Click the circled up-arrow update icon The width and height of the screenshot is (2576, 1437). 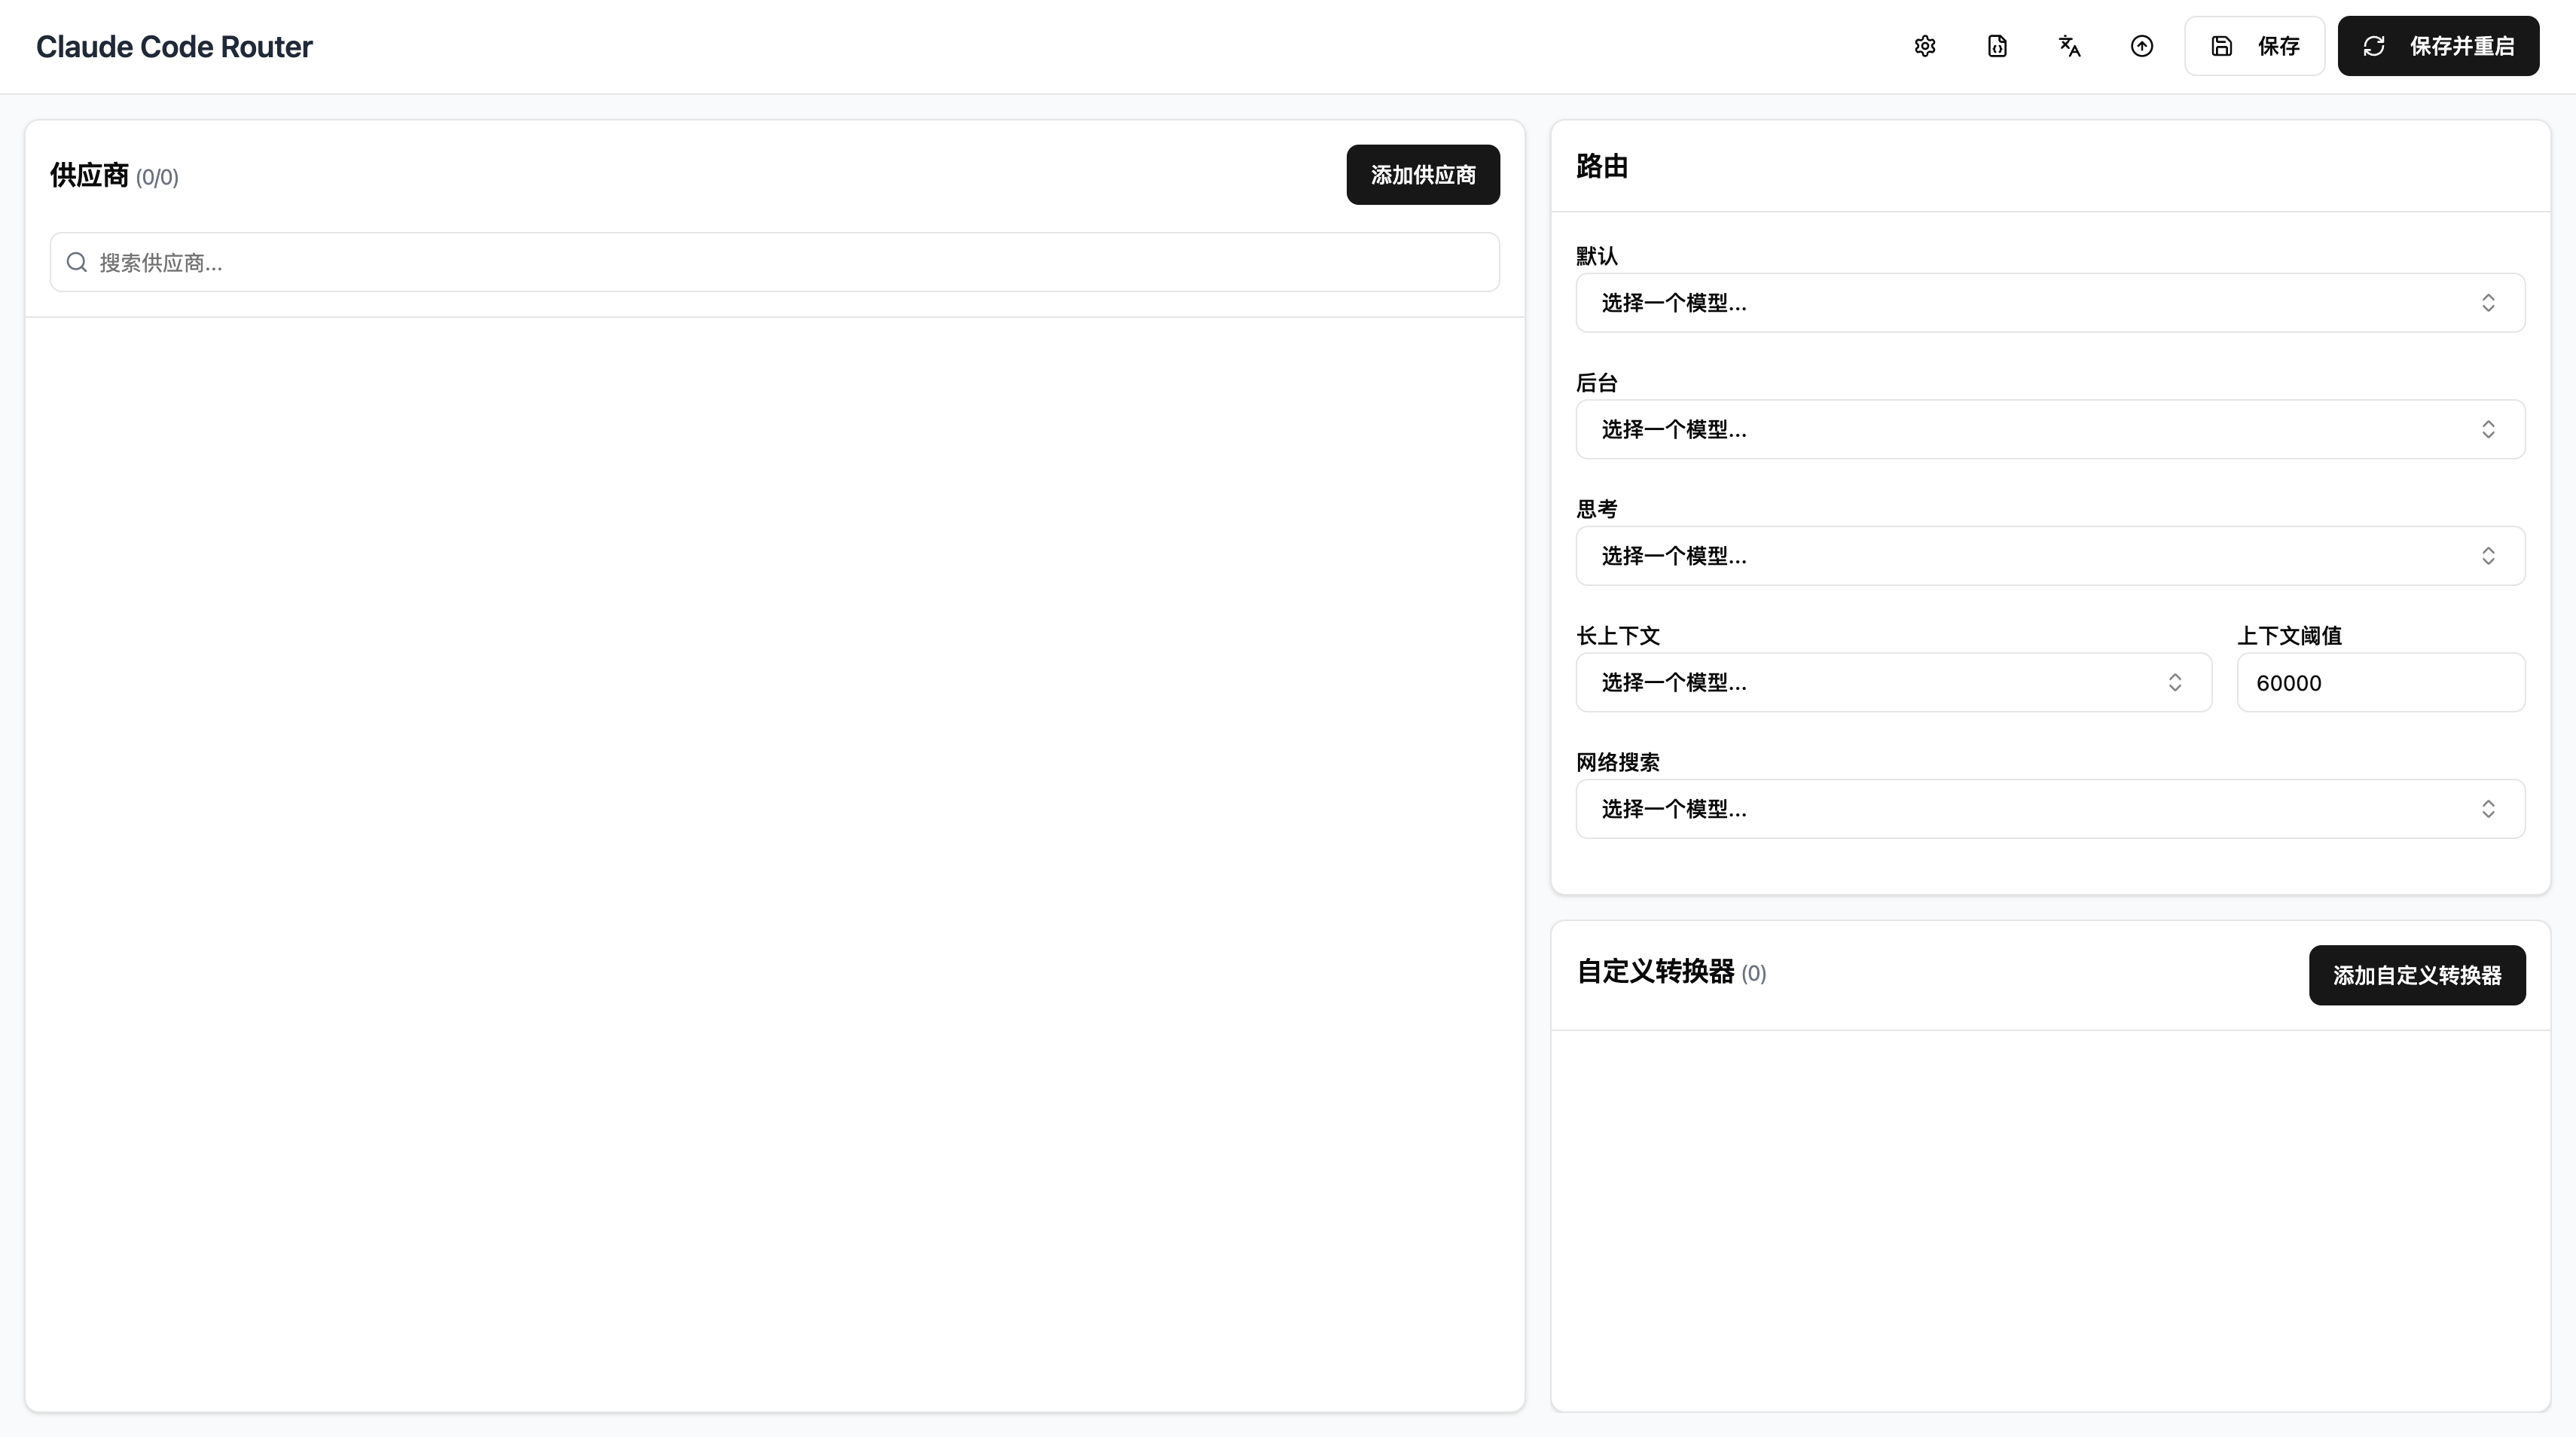tap(2141, 46)
